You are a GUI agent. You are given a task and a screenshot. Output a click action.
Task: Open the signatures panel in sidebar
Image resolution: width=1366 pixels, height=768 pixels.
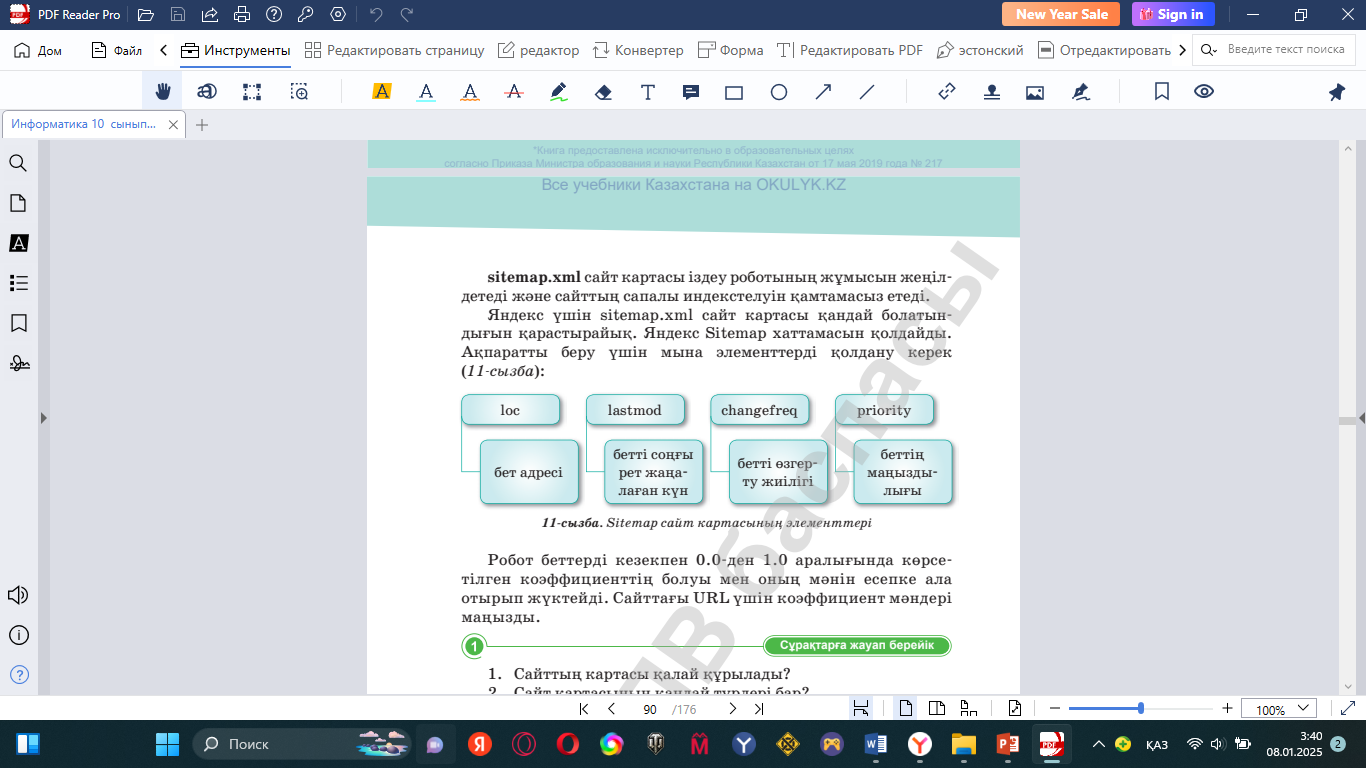pyautogui.click(x=18, y=363)
